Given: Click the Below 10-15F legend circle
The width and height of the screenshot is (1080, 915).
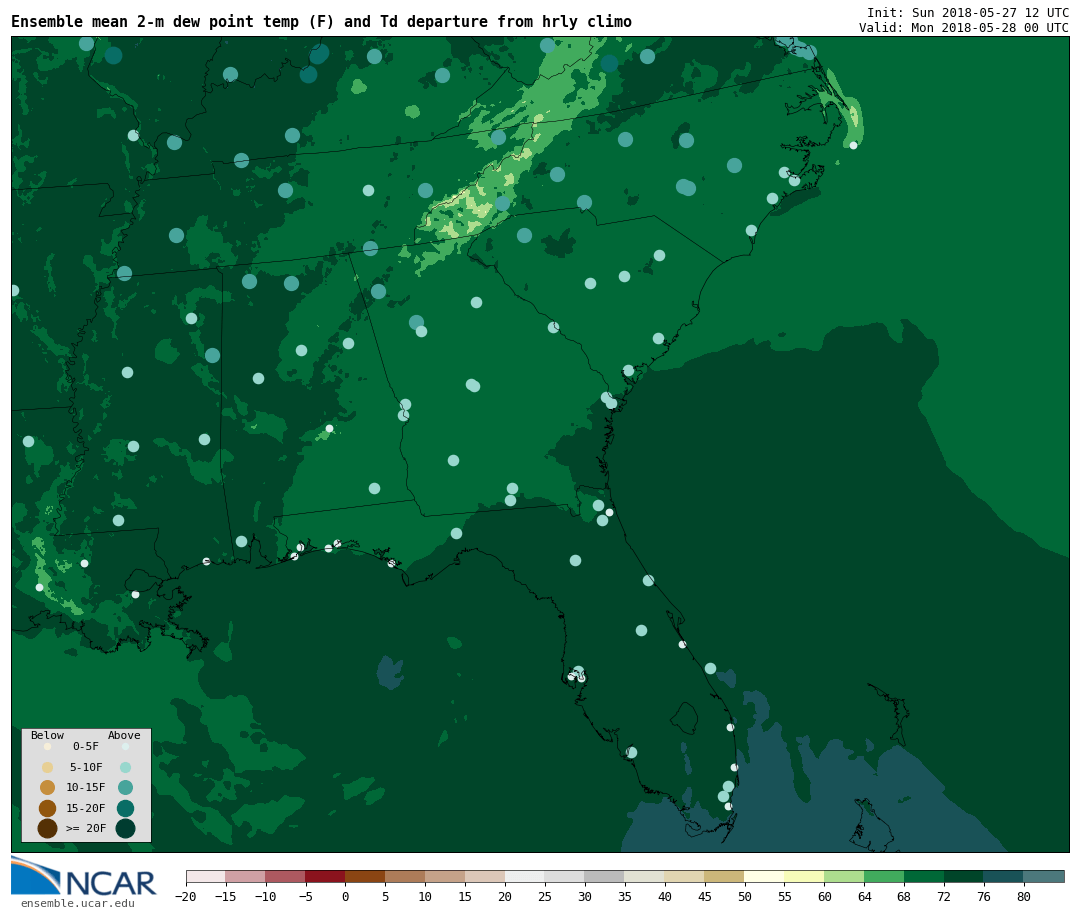Looking at the screenshot, I should coord(48,787).
